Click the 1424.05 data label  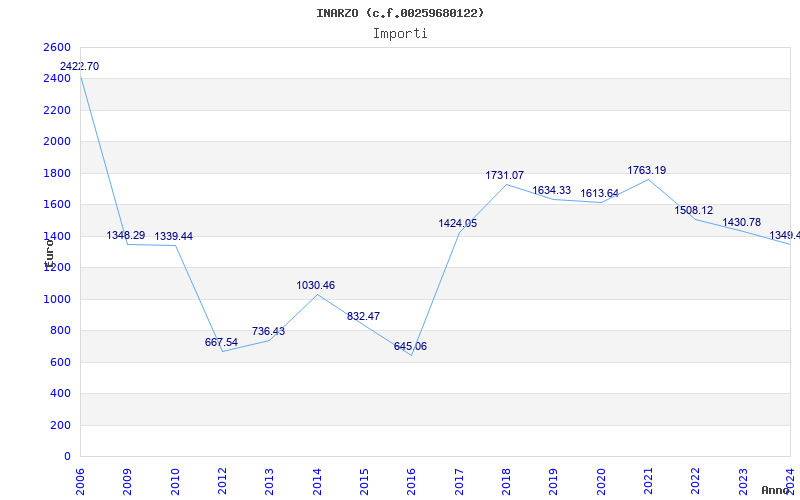(458, 223)
